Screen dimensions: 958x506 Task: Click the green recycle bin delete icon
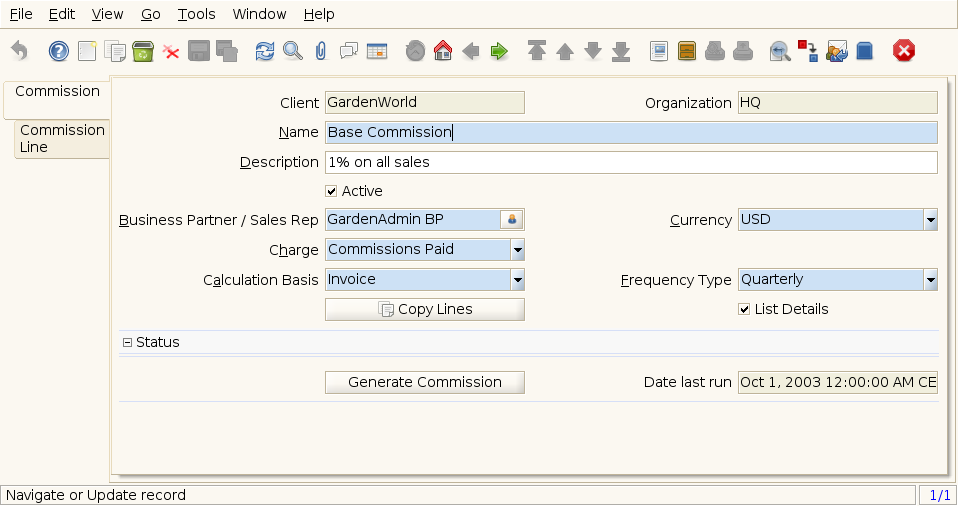point(143,51)
